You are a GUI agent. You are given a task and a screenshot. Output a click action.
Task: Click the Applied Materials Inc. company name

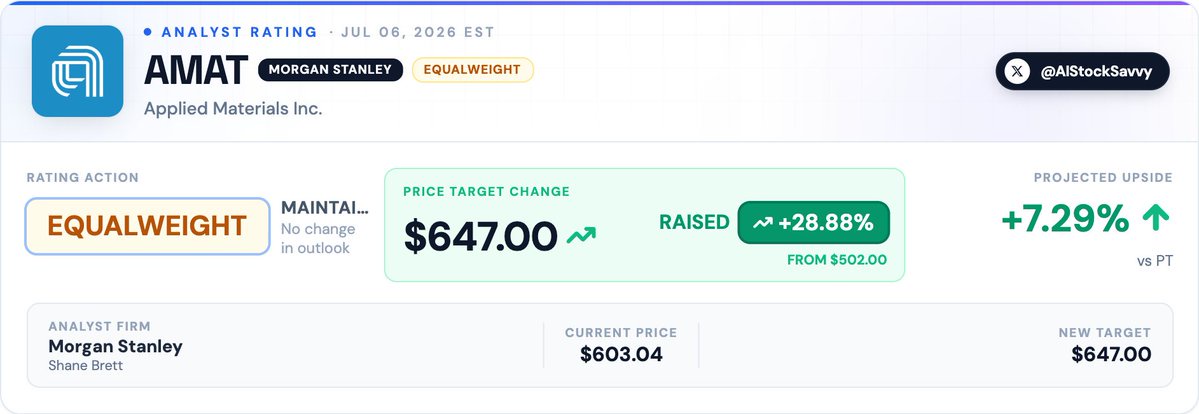coord(233,109)
